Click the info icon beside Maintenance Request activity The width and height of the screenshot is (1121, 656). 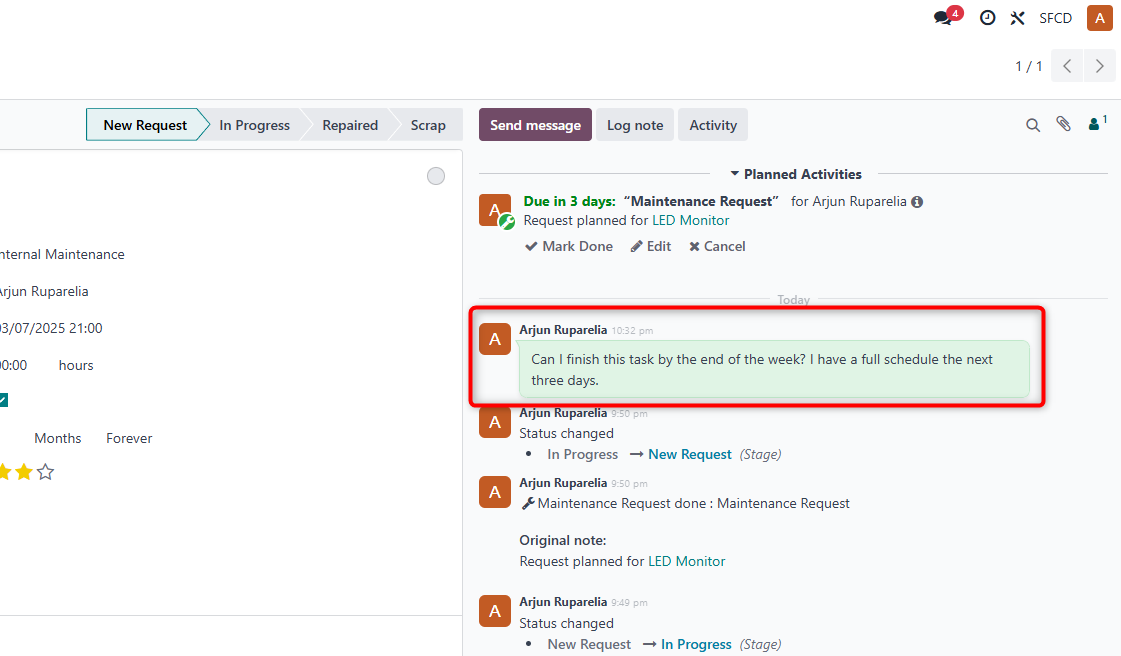click(x=917, y=201)
